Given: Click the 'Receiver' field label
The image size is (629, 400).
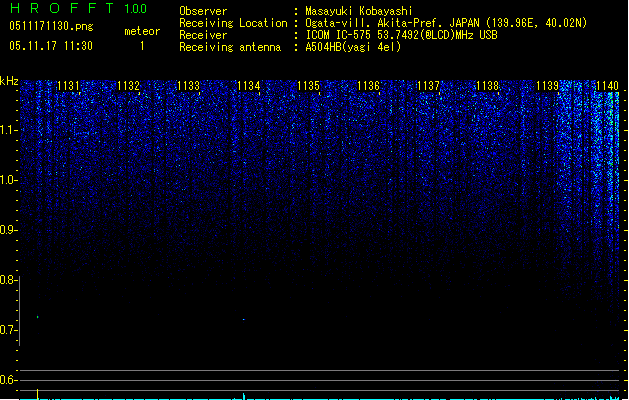Looking at the screenshot, I should 203,35.
